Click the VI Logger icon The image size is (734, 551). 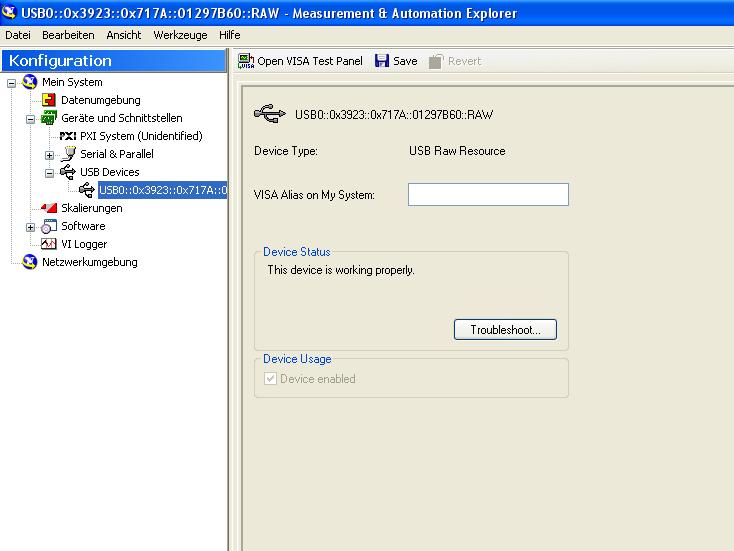[x=49, y=244]
